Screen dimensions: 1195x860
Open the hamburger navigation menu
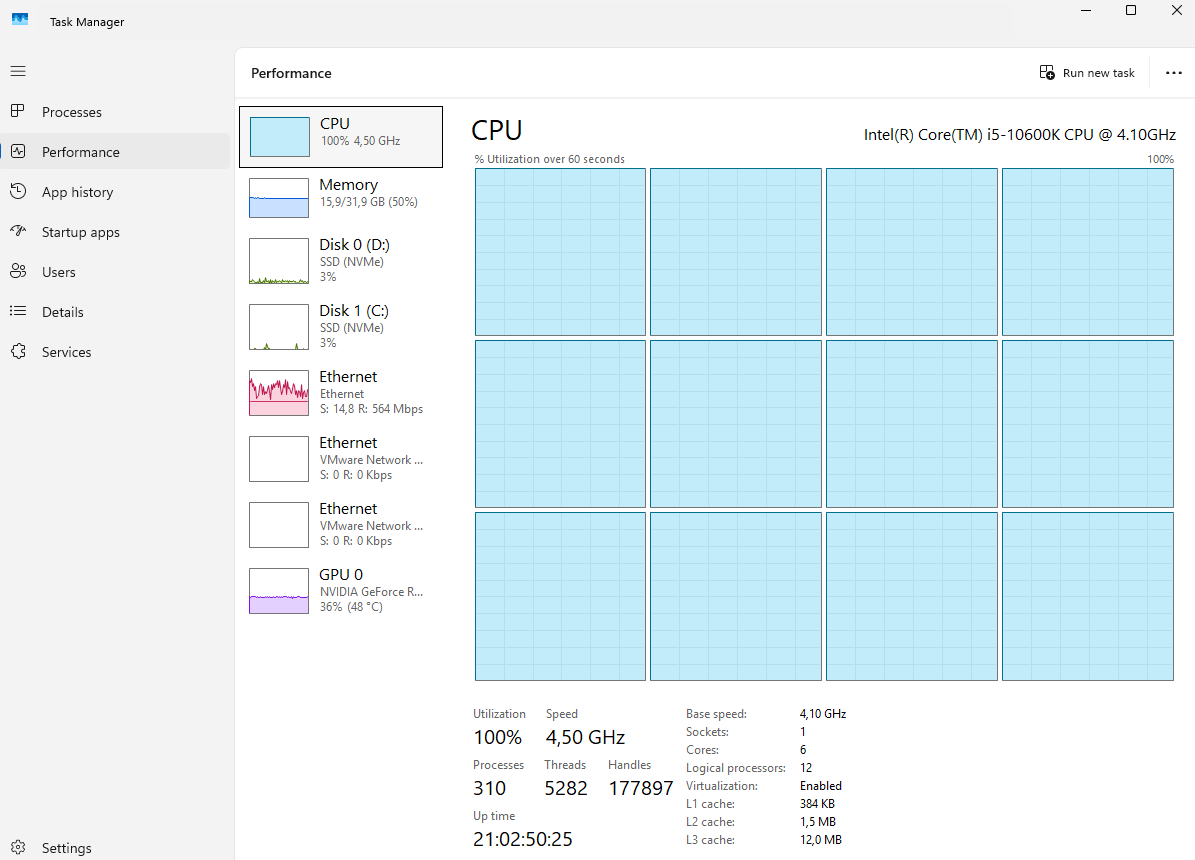18,71
